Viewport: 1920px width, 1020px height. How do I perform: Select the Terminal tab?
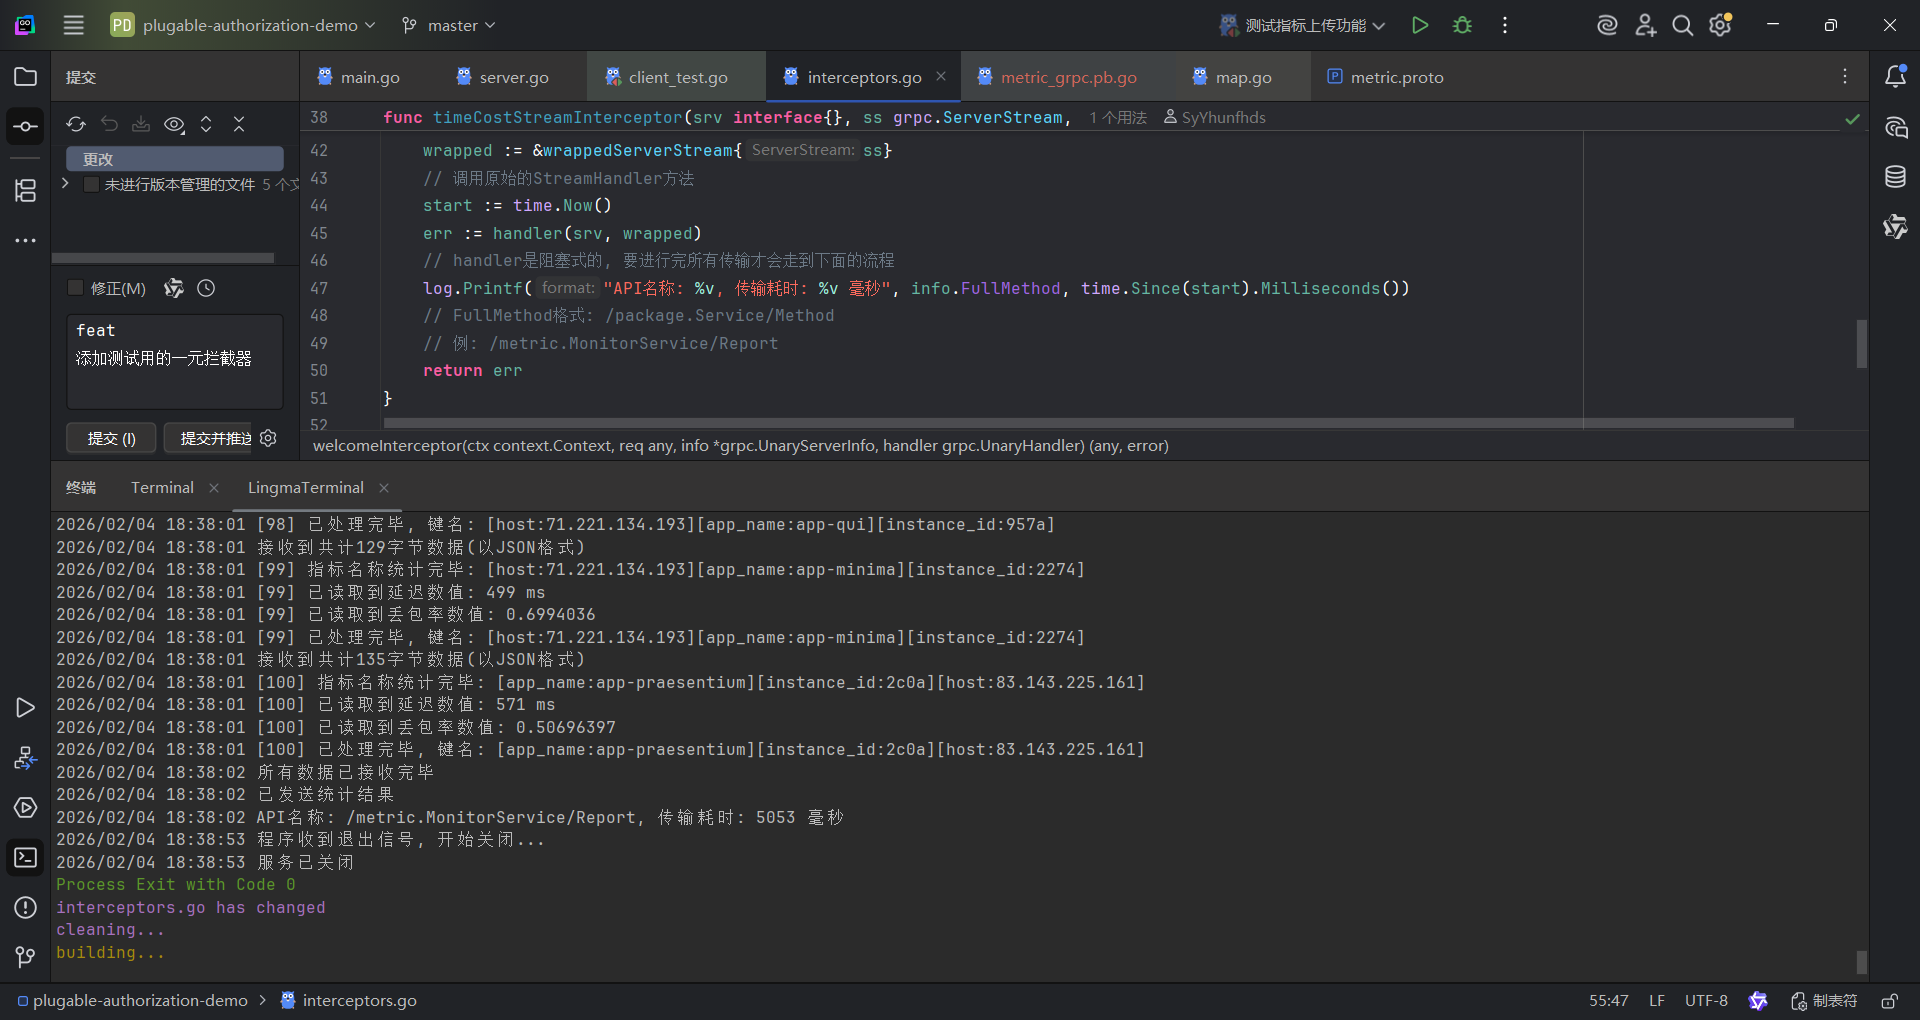pos(162,487)
